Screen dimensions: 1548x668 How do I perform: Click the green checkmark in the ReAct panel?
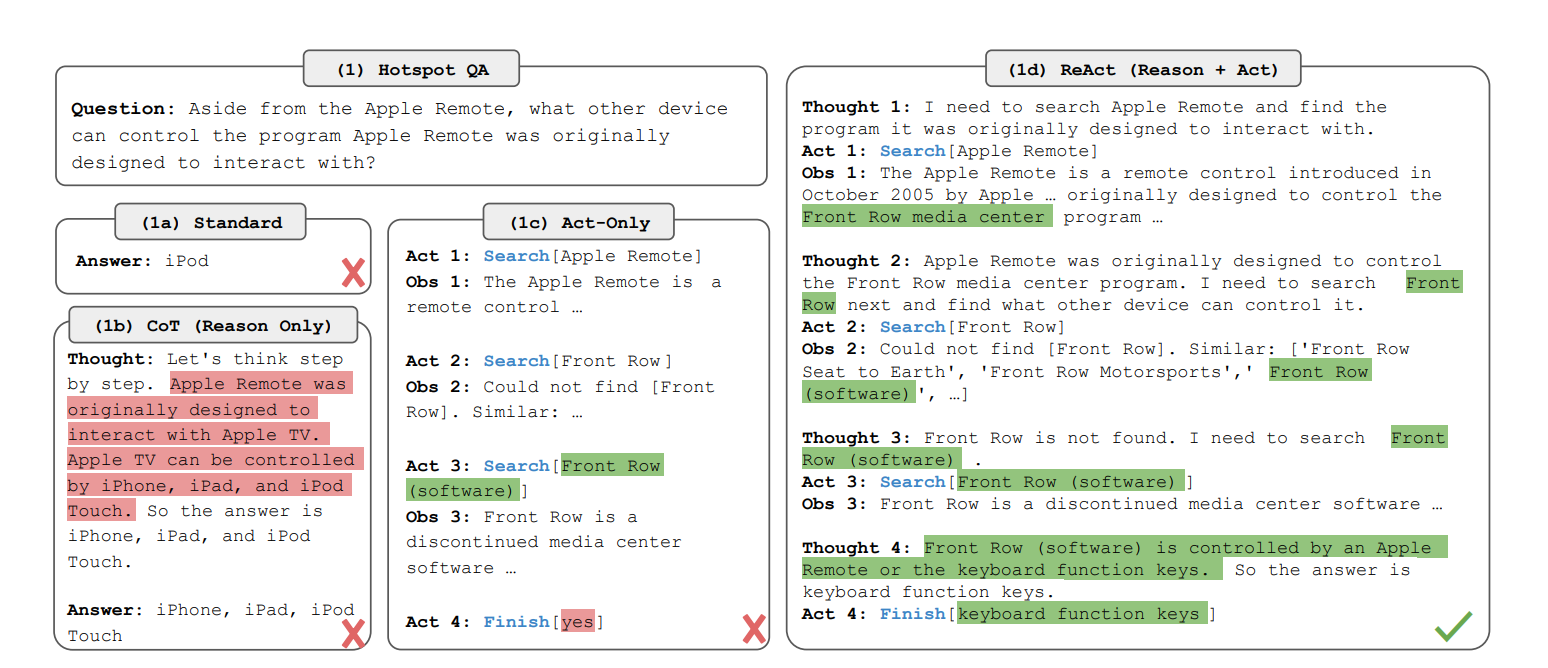coord(1453,627)
